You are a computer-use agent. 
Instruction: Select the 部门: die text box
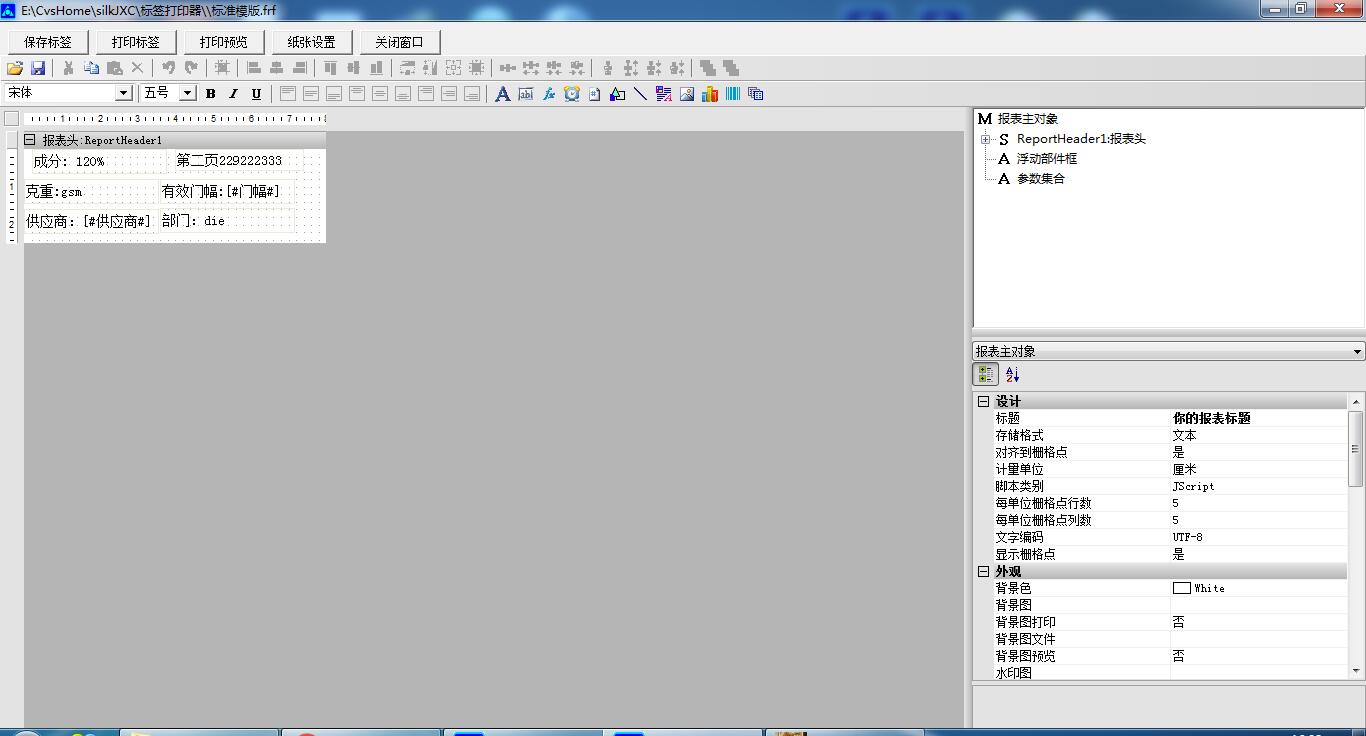pyautogui.click(x=227, y=221)
